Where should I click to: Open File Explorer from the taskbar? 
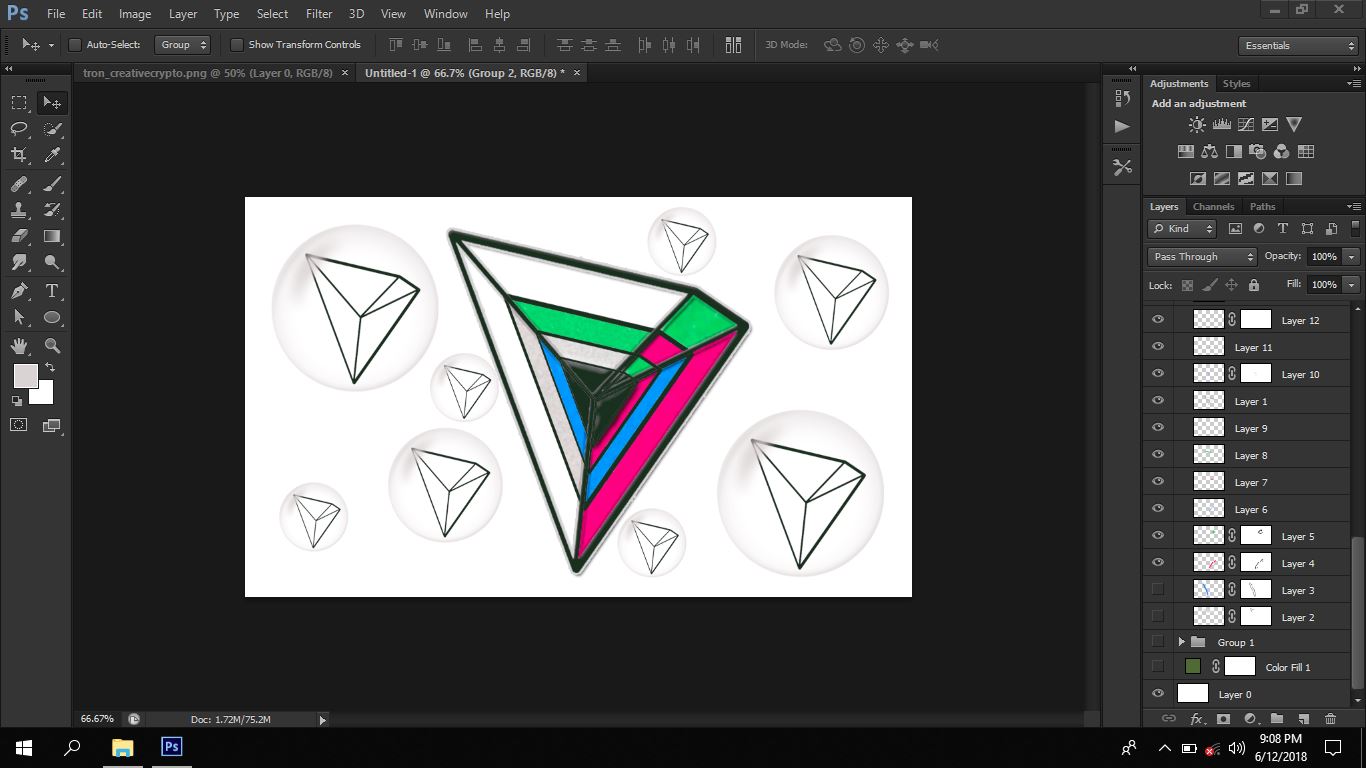pyautogui.click(x=122, y=747)
